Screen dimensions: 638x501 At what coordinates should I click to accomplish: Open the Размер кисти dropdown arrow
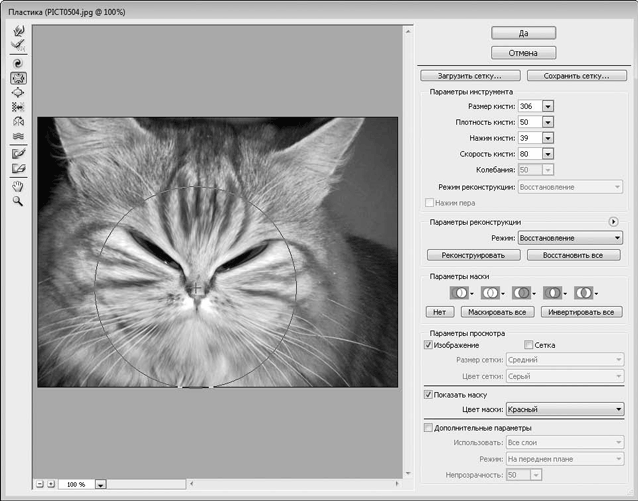pyautogui.click(x=548, y=106)
